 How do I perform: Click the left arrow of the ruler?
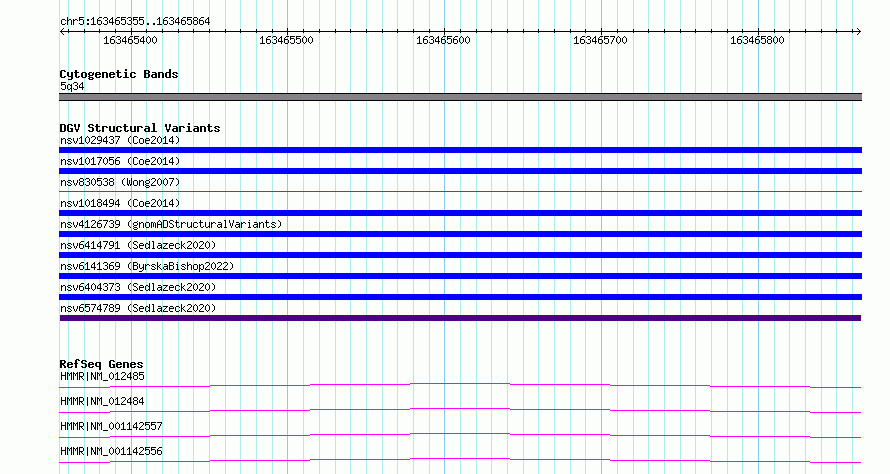coord(63,32)
